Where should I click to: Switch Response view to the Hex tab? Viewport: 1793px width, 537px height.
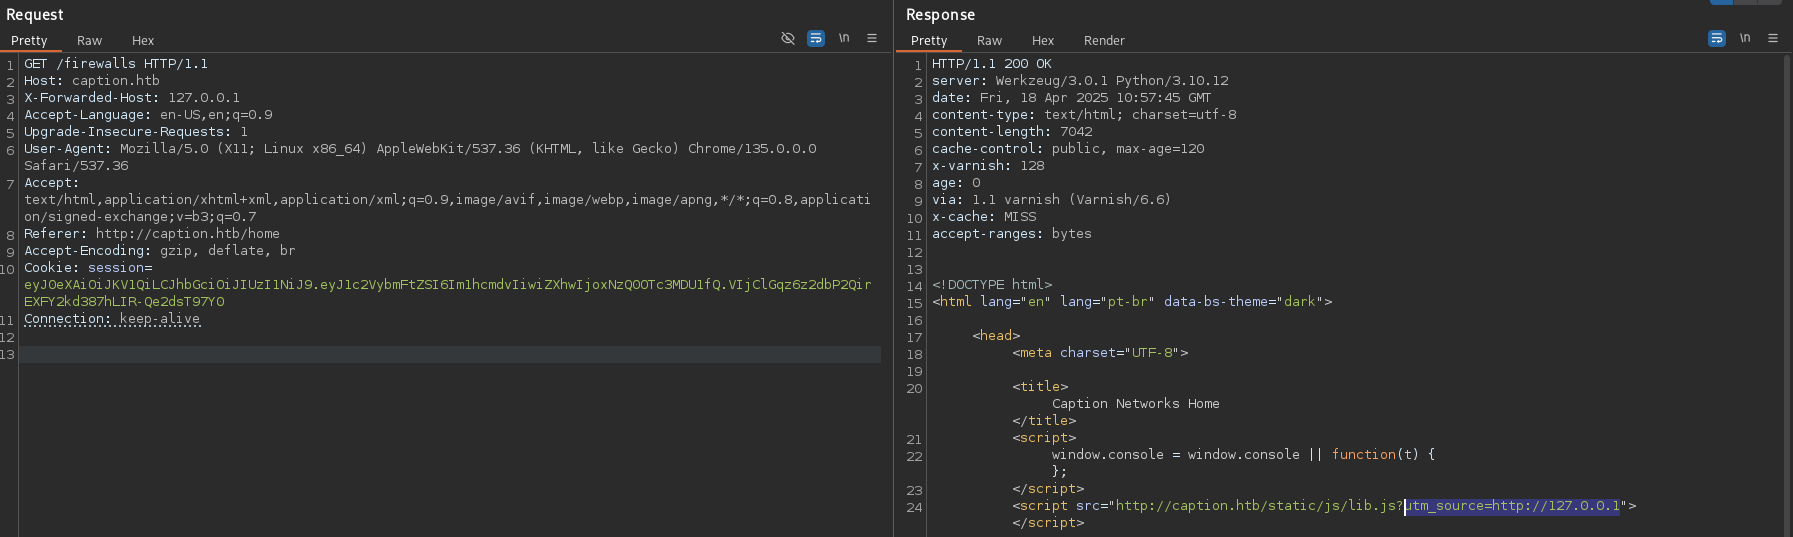tap(1043, 41)
